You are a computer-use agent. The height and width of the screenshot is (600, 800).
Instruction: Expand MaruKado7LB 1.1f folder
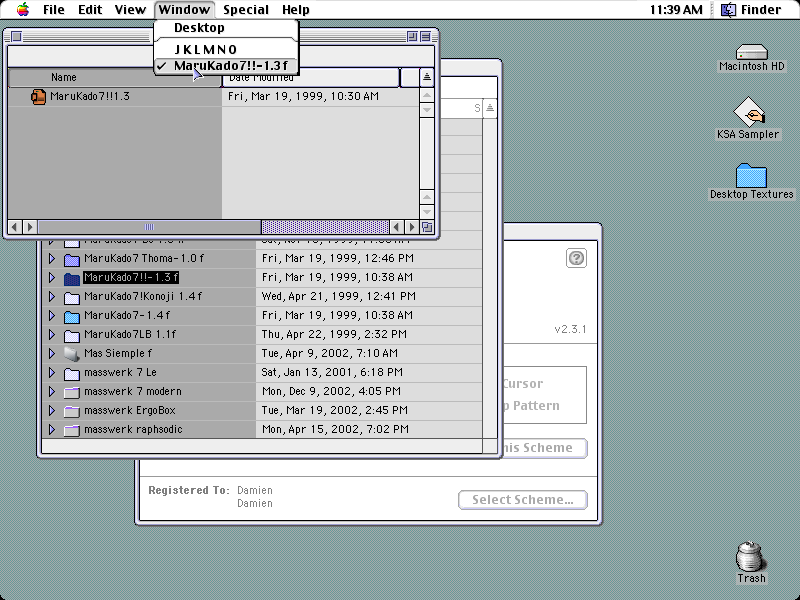coord(52,335)
